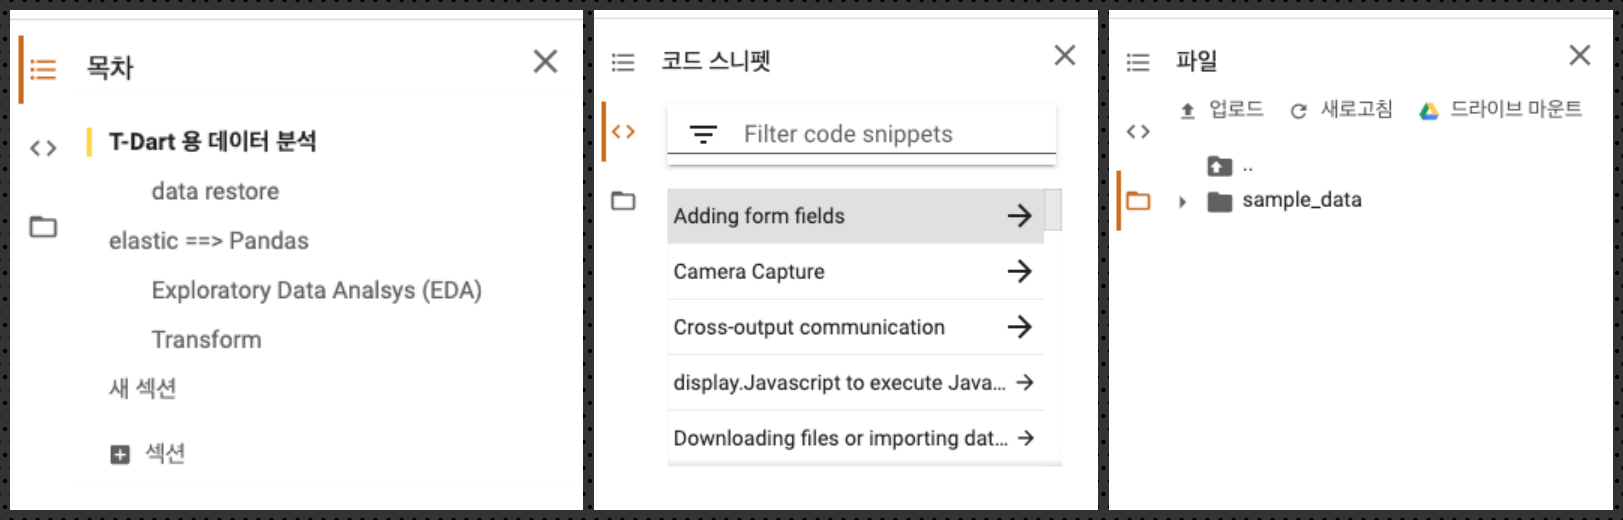The width and height of the screenshot is (1623, 520).
Task: Open table of contents icon in 목차 panel
Action: (43, 70)
